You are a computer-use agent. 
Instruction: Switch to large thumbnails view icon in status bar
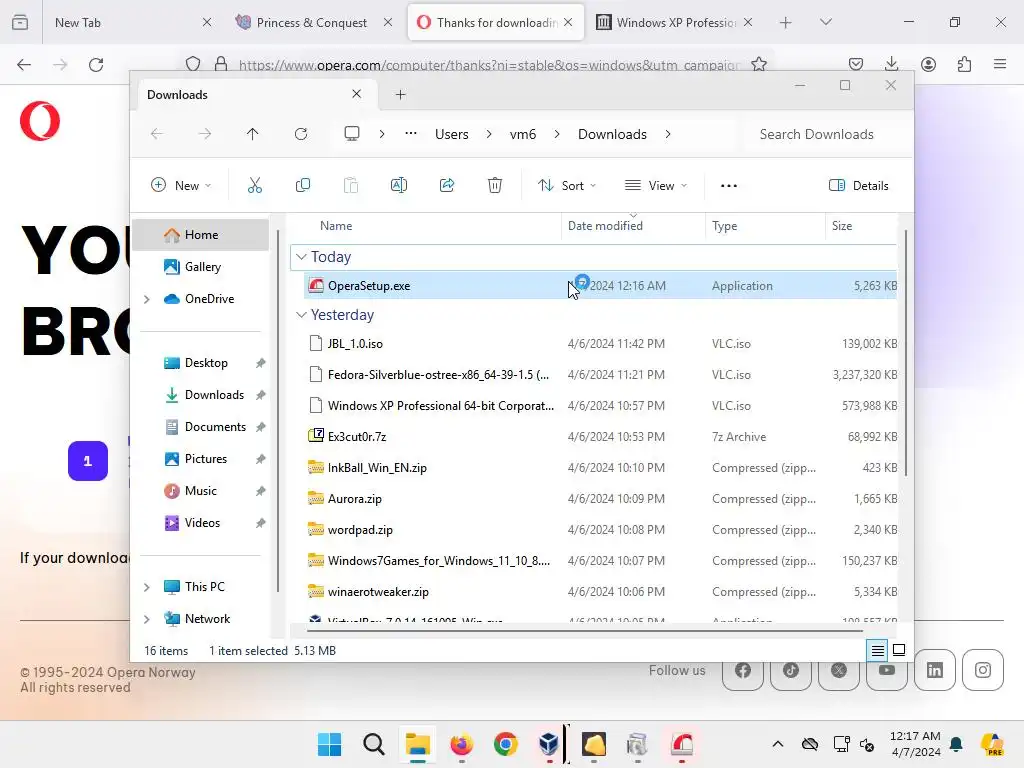(x=899, y=650)
